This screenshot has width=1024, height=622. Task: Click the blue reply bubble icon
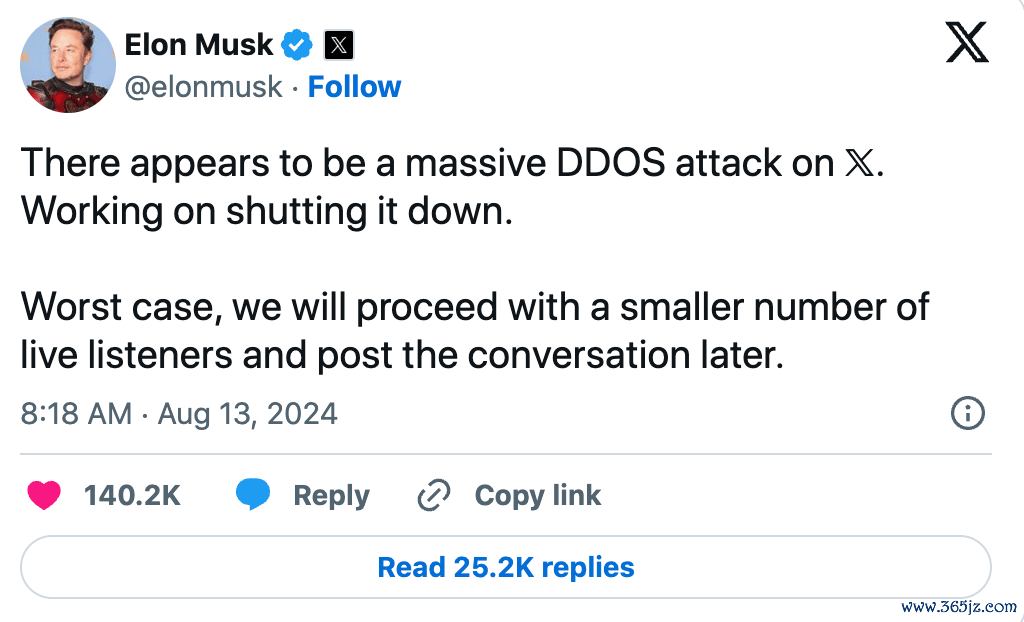(x=253, y=495)
